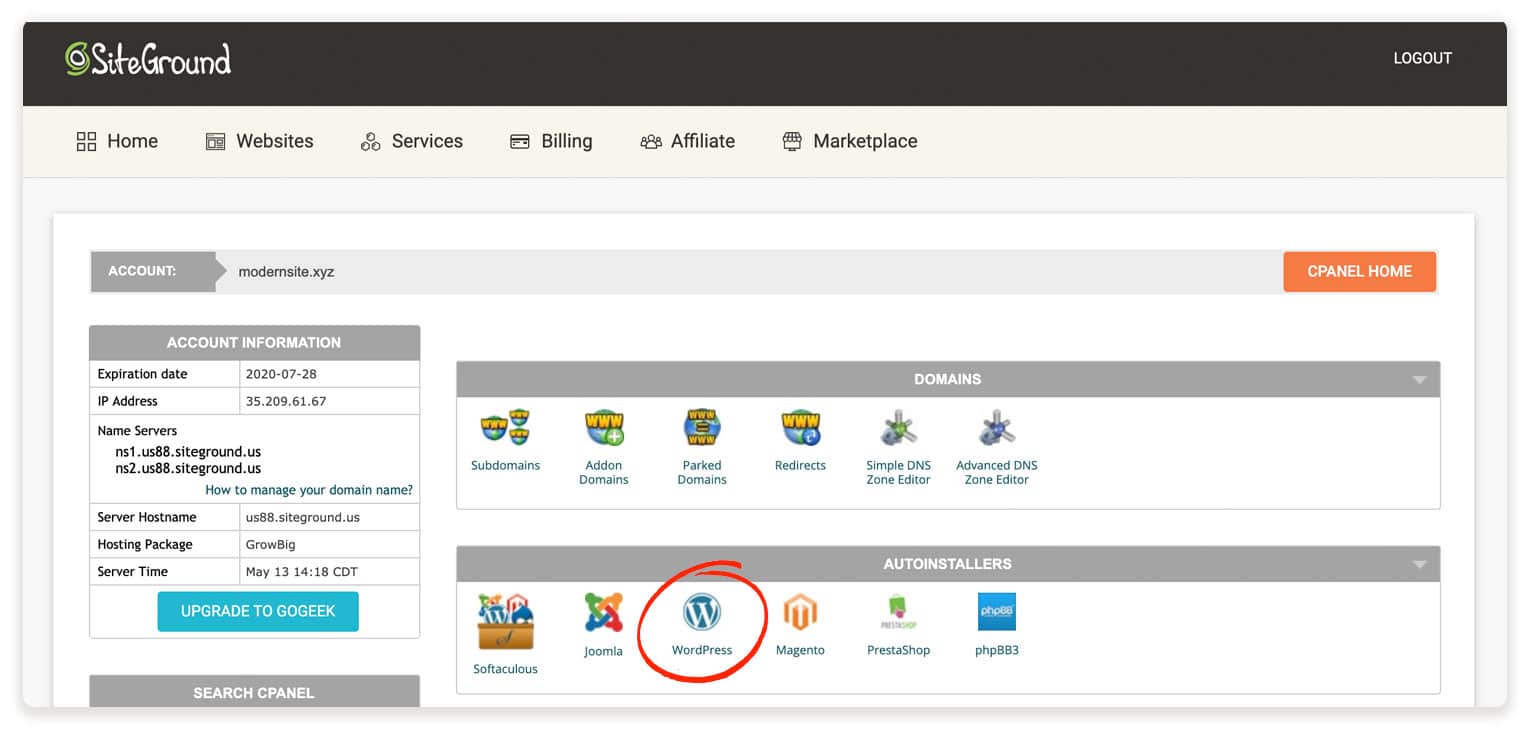
Task: Click the SEARCH CPANEL header
Action: coord(254,692)
